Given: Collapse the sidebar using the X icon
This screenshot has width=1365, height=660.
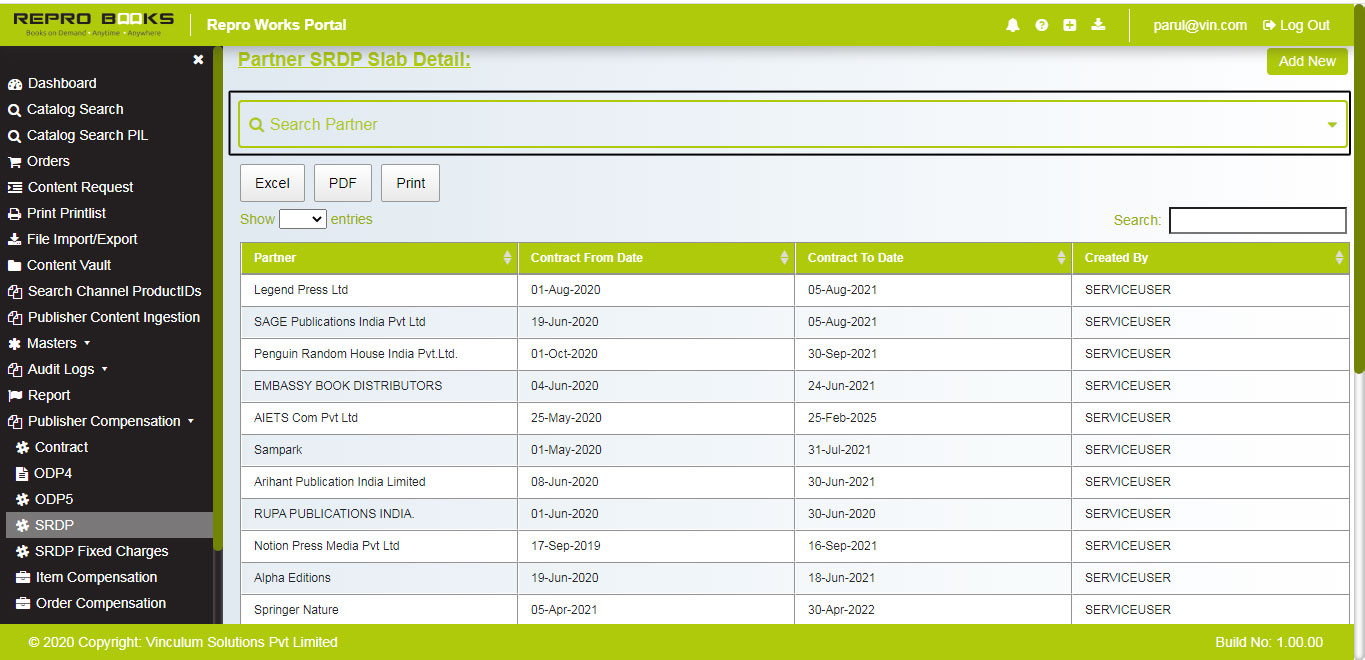Looking at the screenshot, I should [x=198, y=59].
